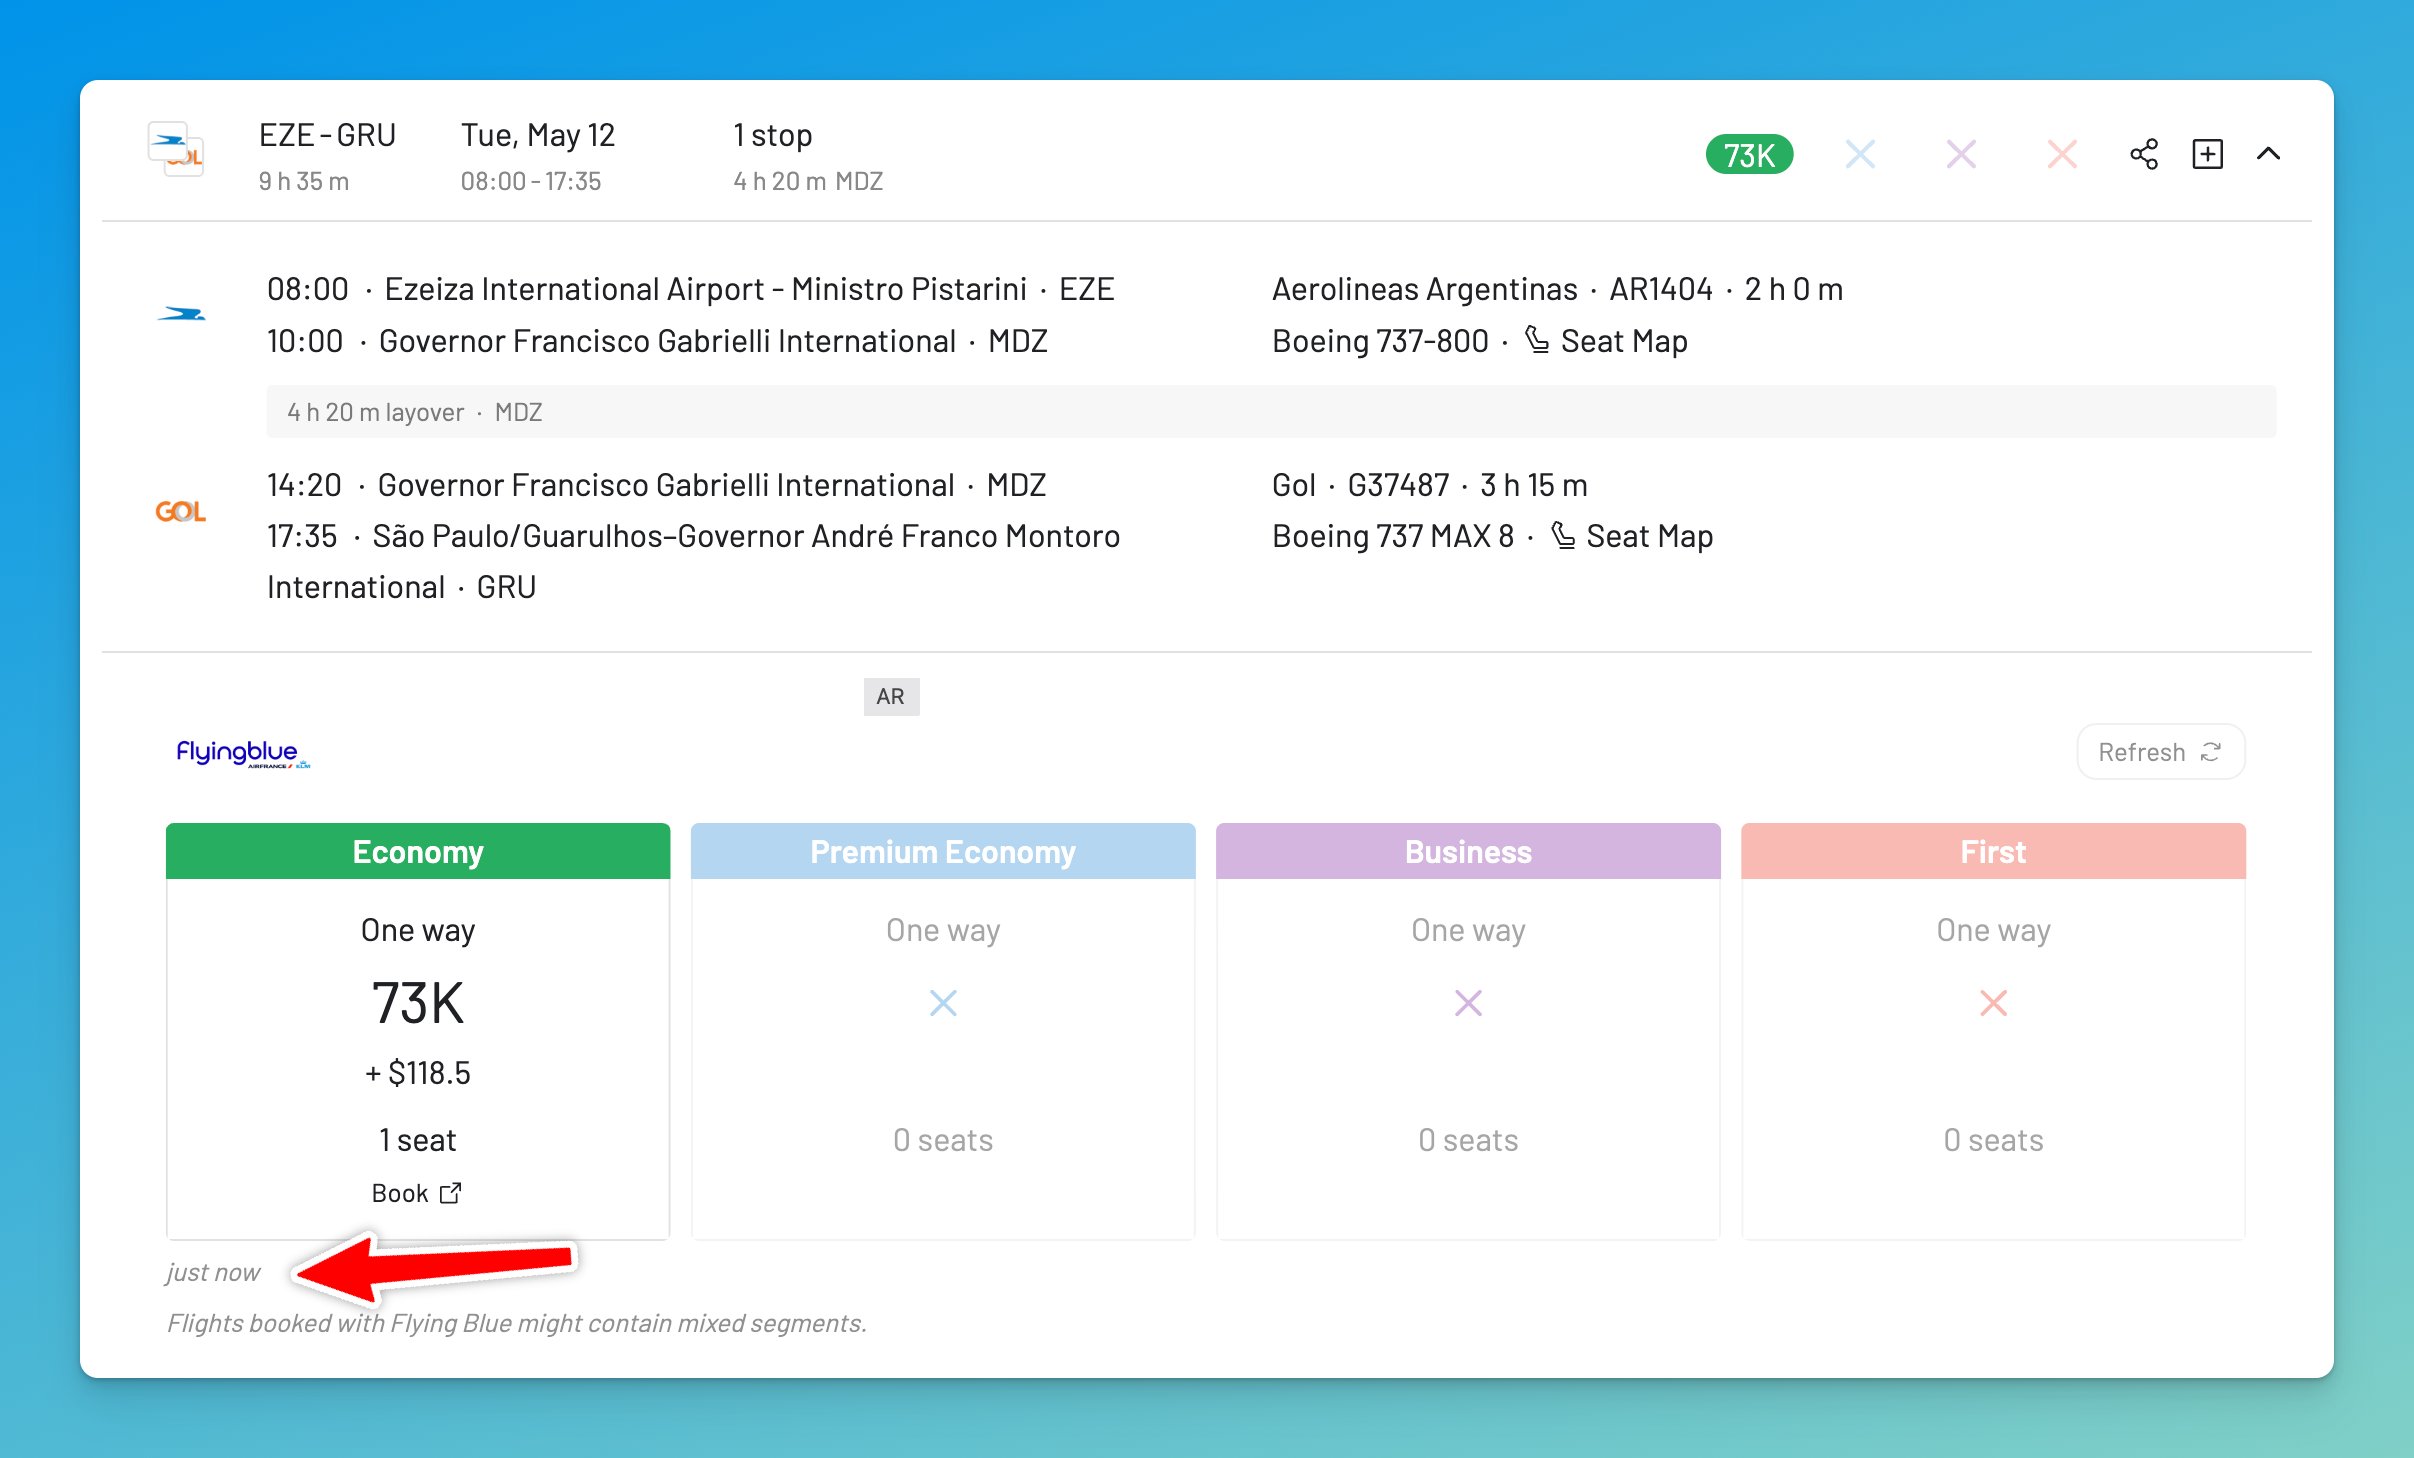Click the share icon for this flight
The image size is (2414, 1458).
coord(2143,153)
